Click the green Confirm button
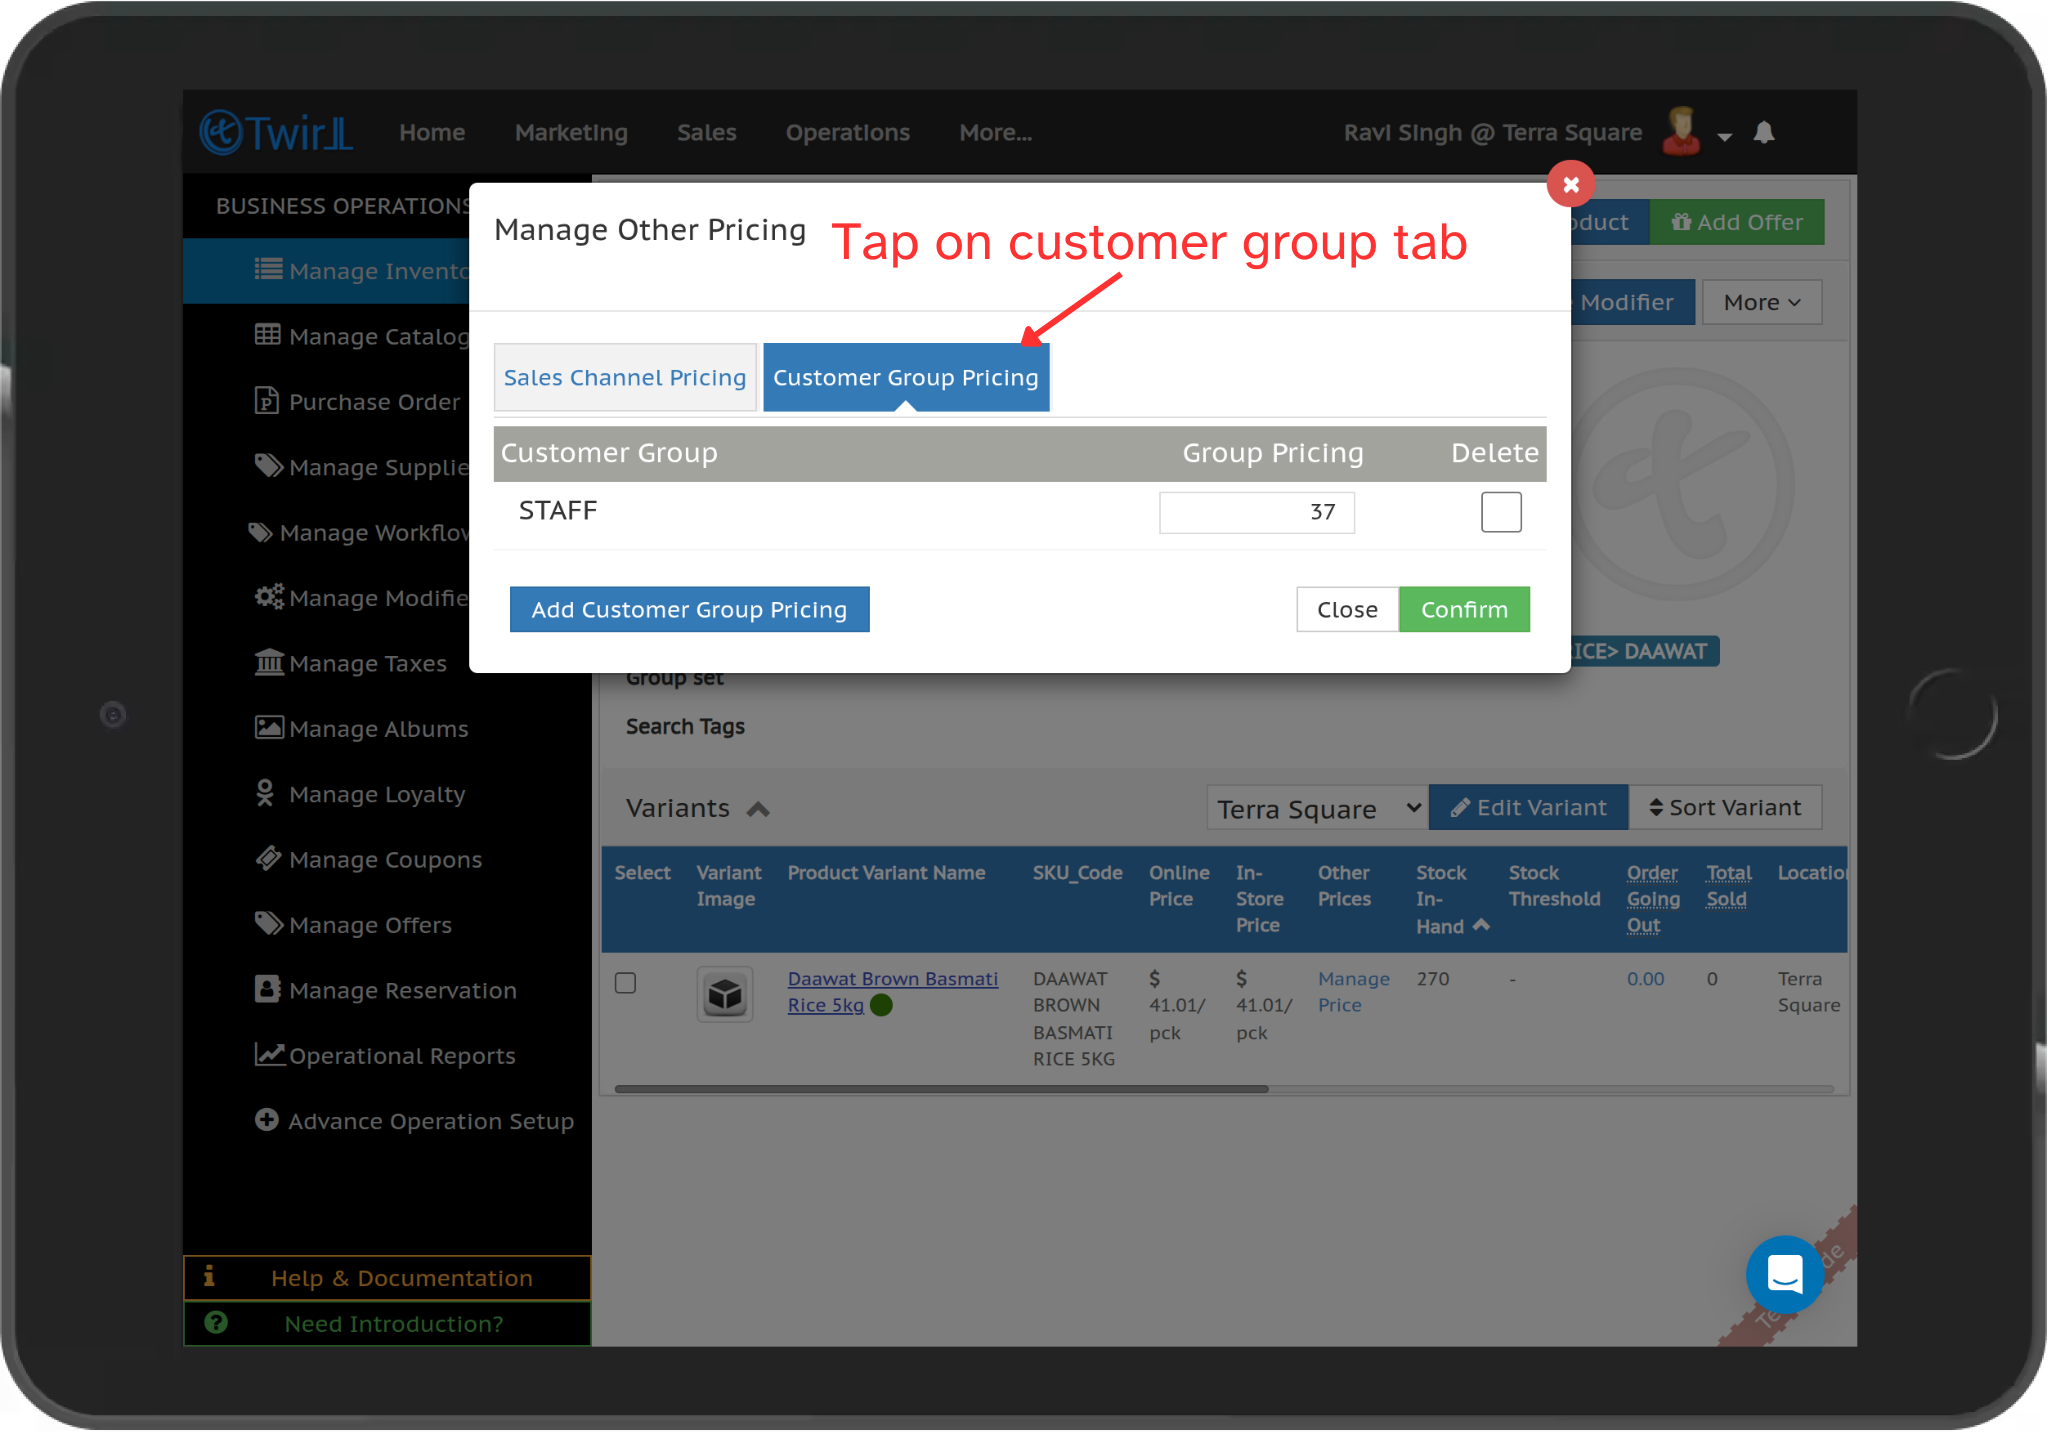 coord(1464,609)
